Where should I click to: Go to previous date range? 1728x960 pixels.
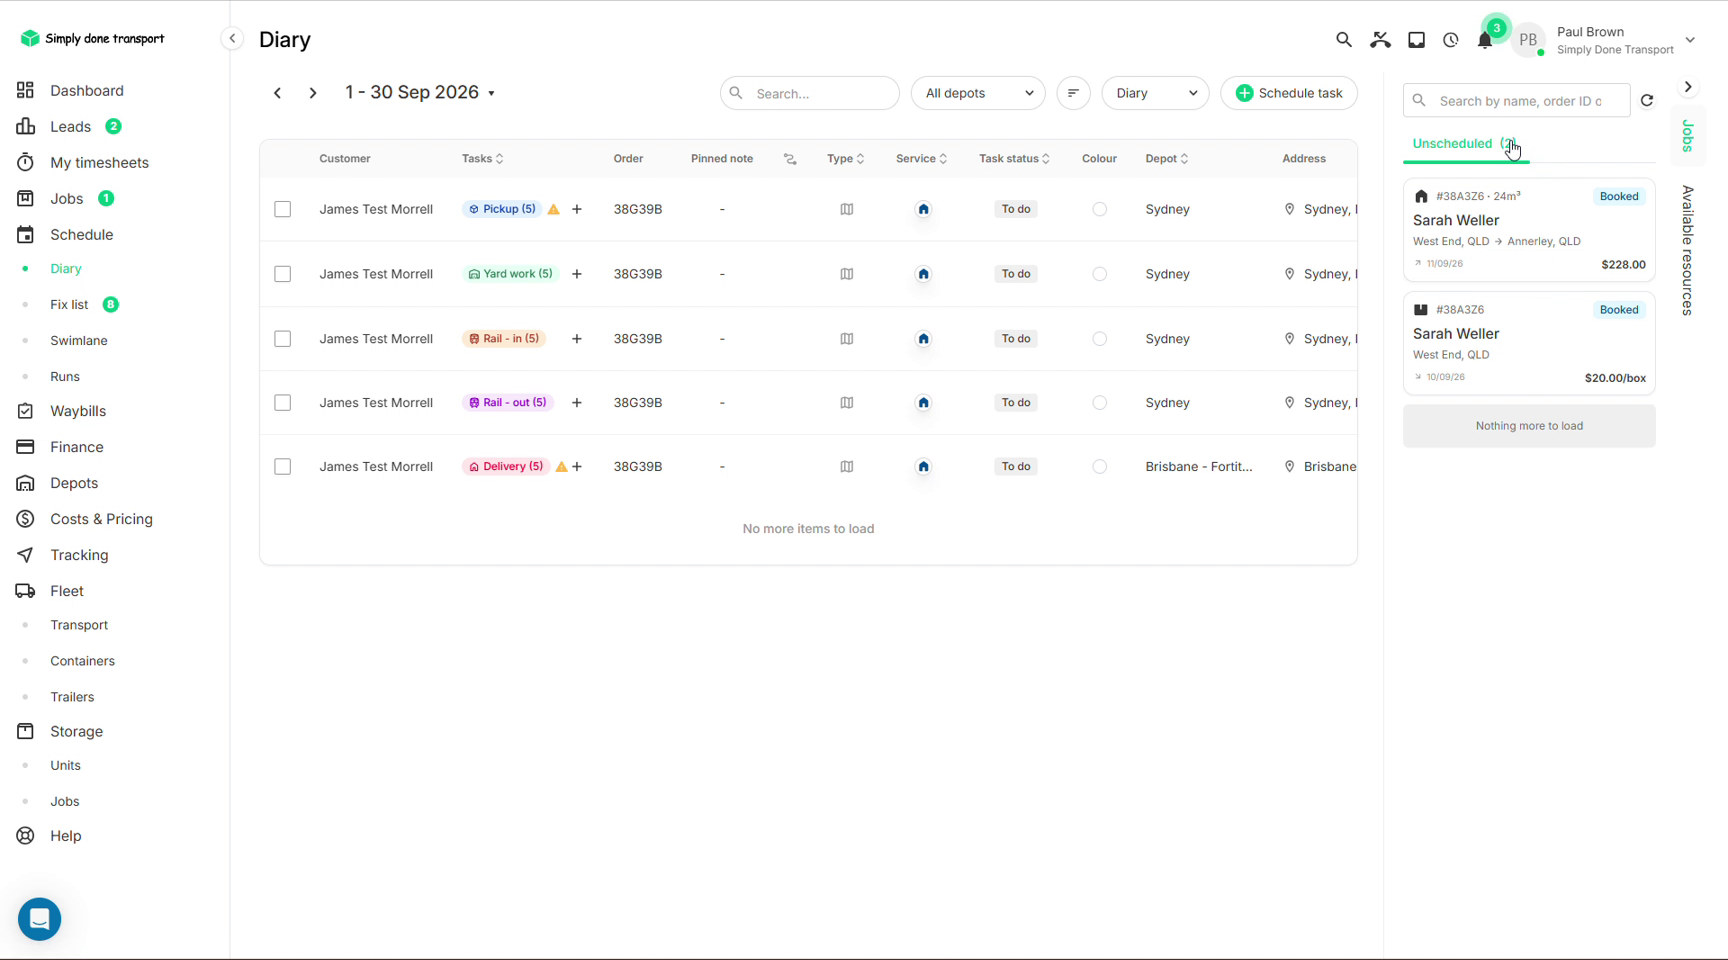278,93
